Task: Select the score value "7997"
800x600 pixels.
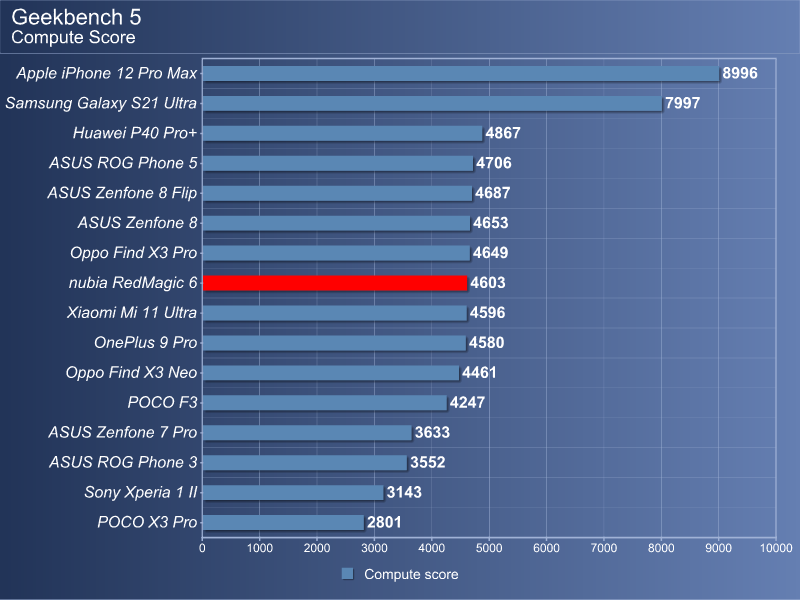Action: coord(682,104)
